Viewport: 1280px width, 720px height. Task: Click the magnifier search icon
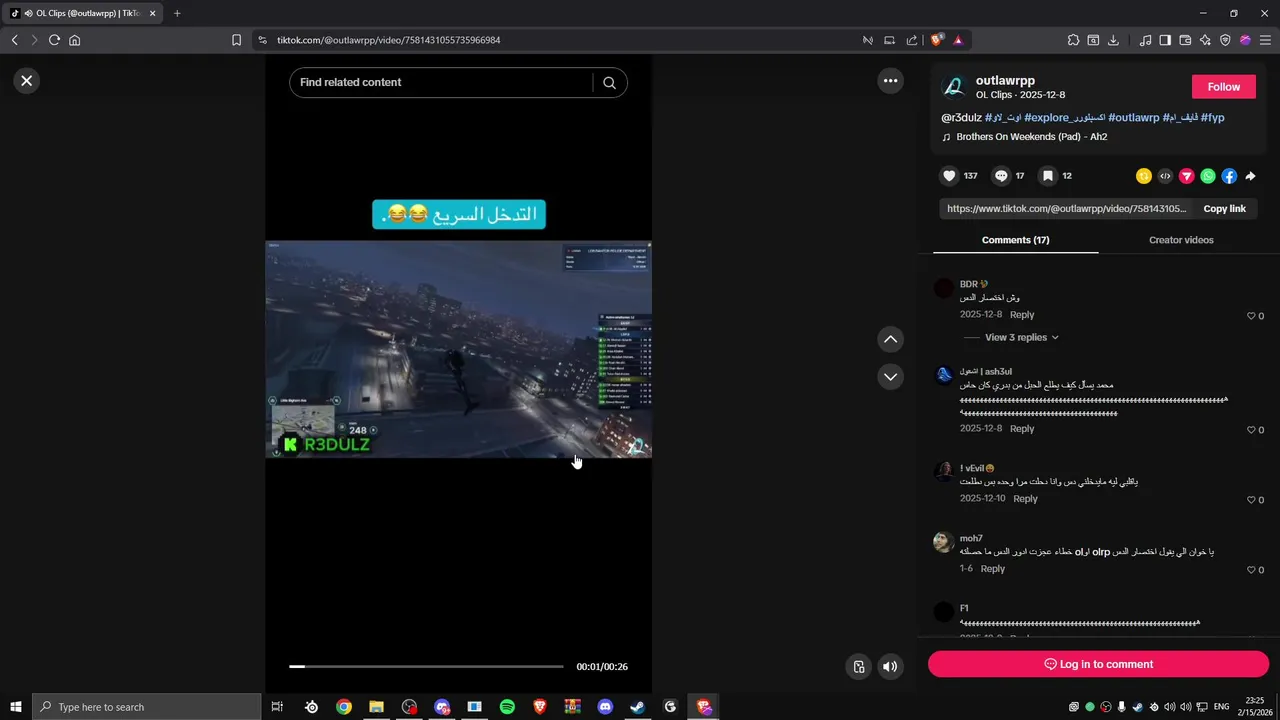[609, 83]
